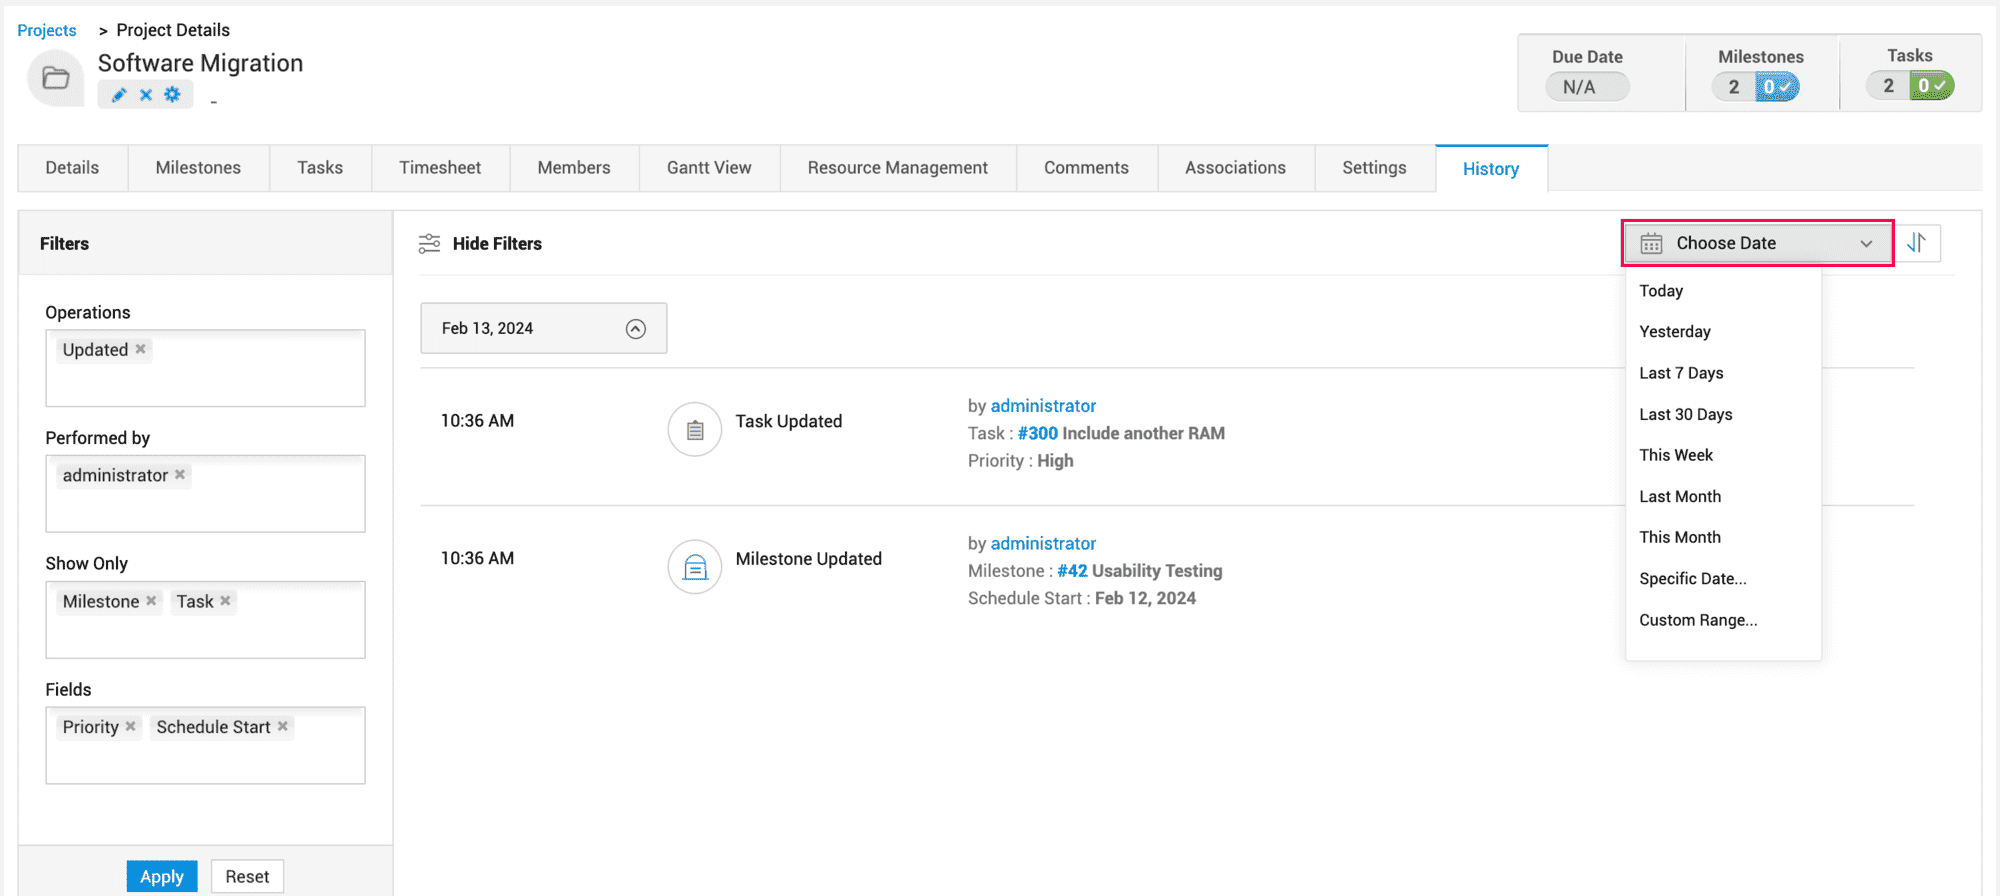Open the Choose Date dropdown
This screenshot has width=2000, height=896.
click(1757, 243)
